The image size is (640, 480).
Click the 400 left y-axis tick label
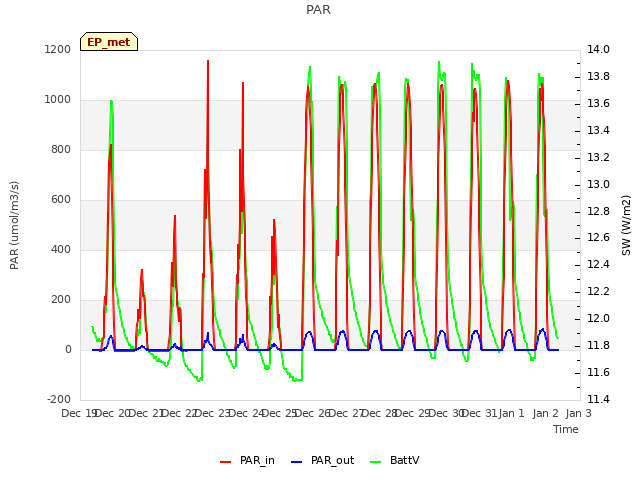[61, 250]
